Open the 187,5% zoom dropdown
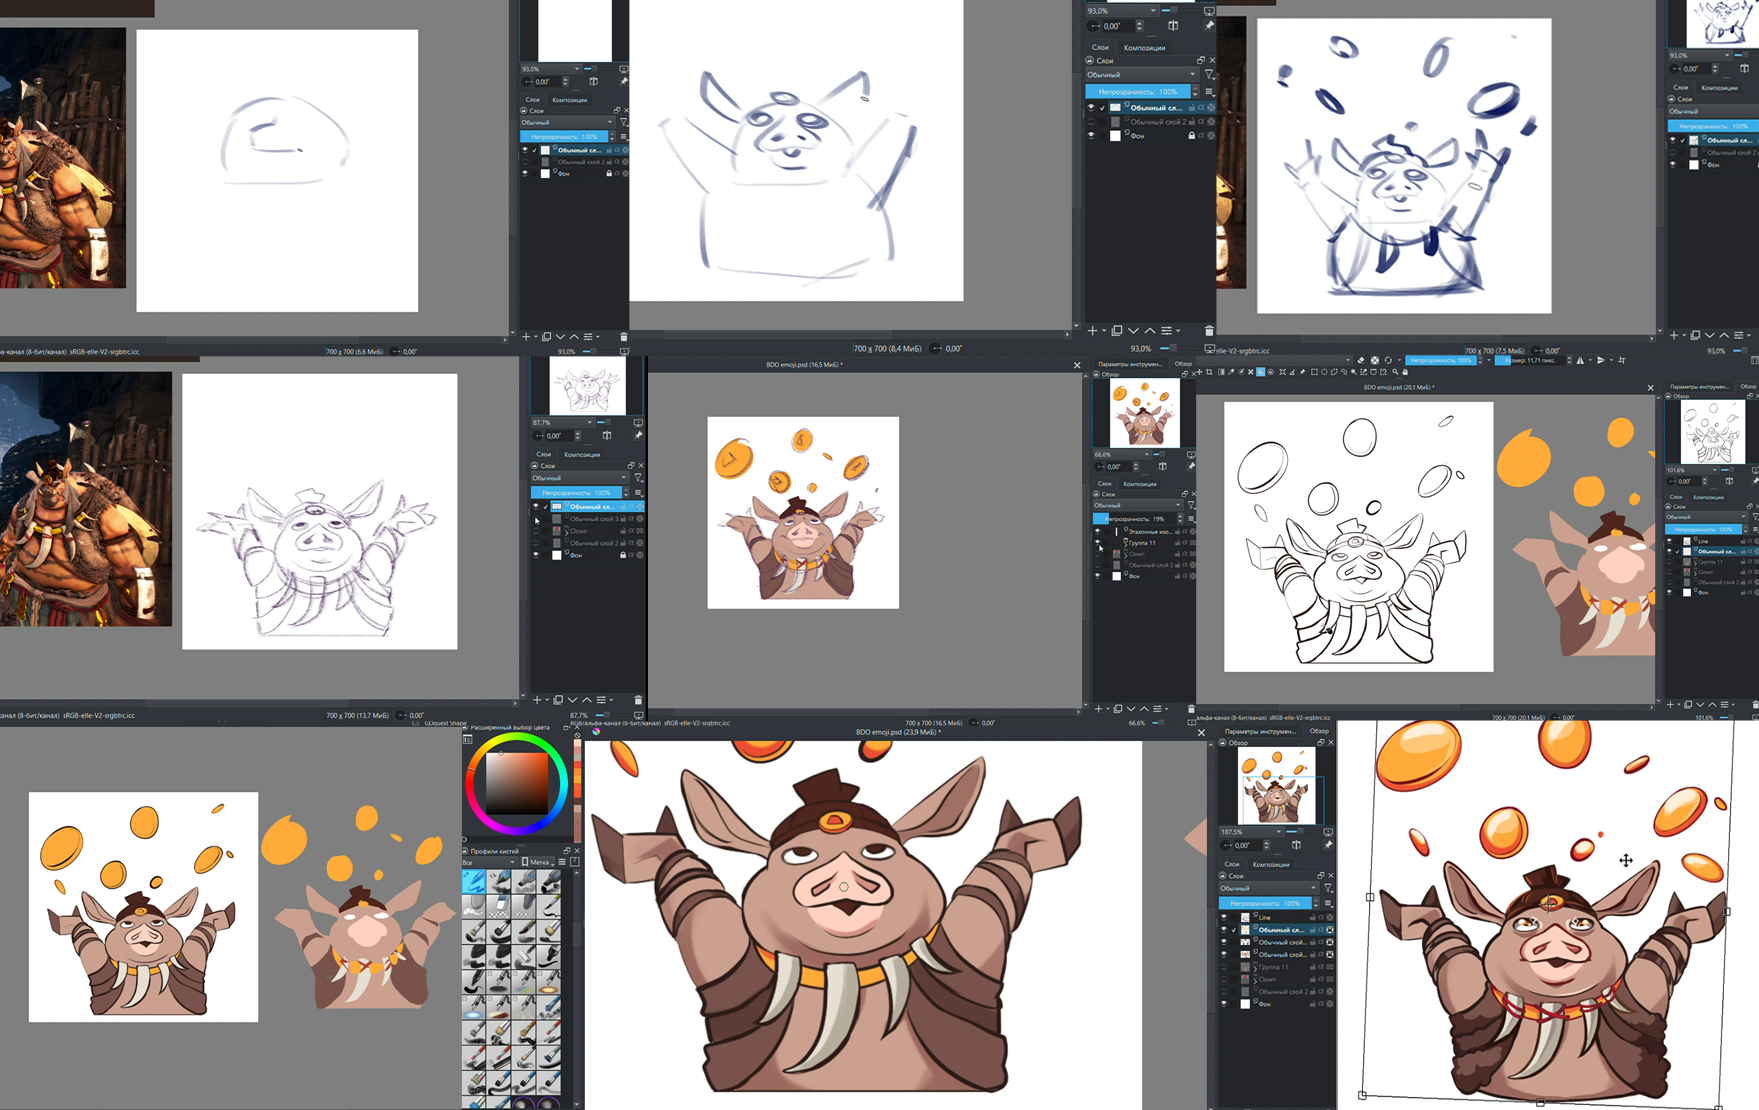 pyautogui.click(x=1251, y=831)
